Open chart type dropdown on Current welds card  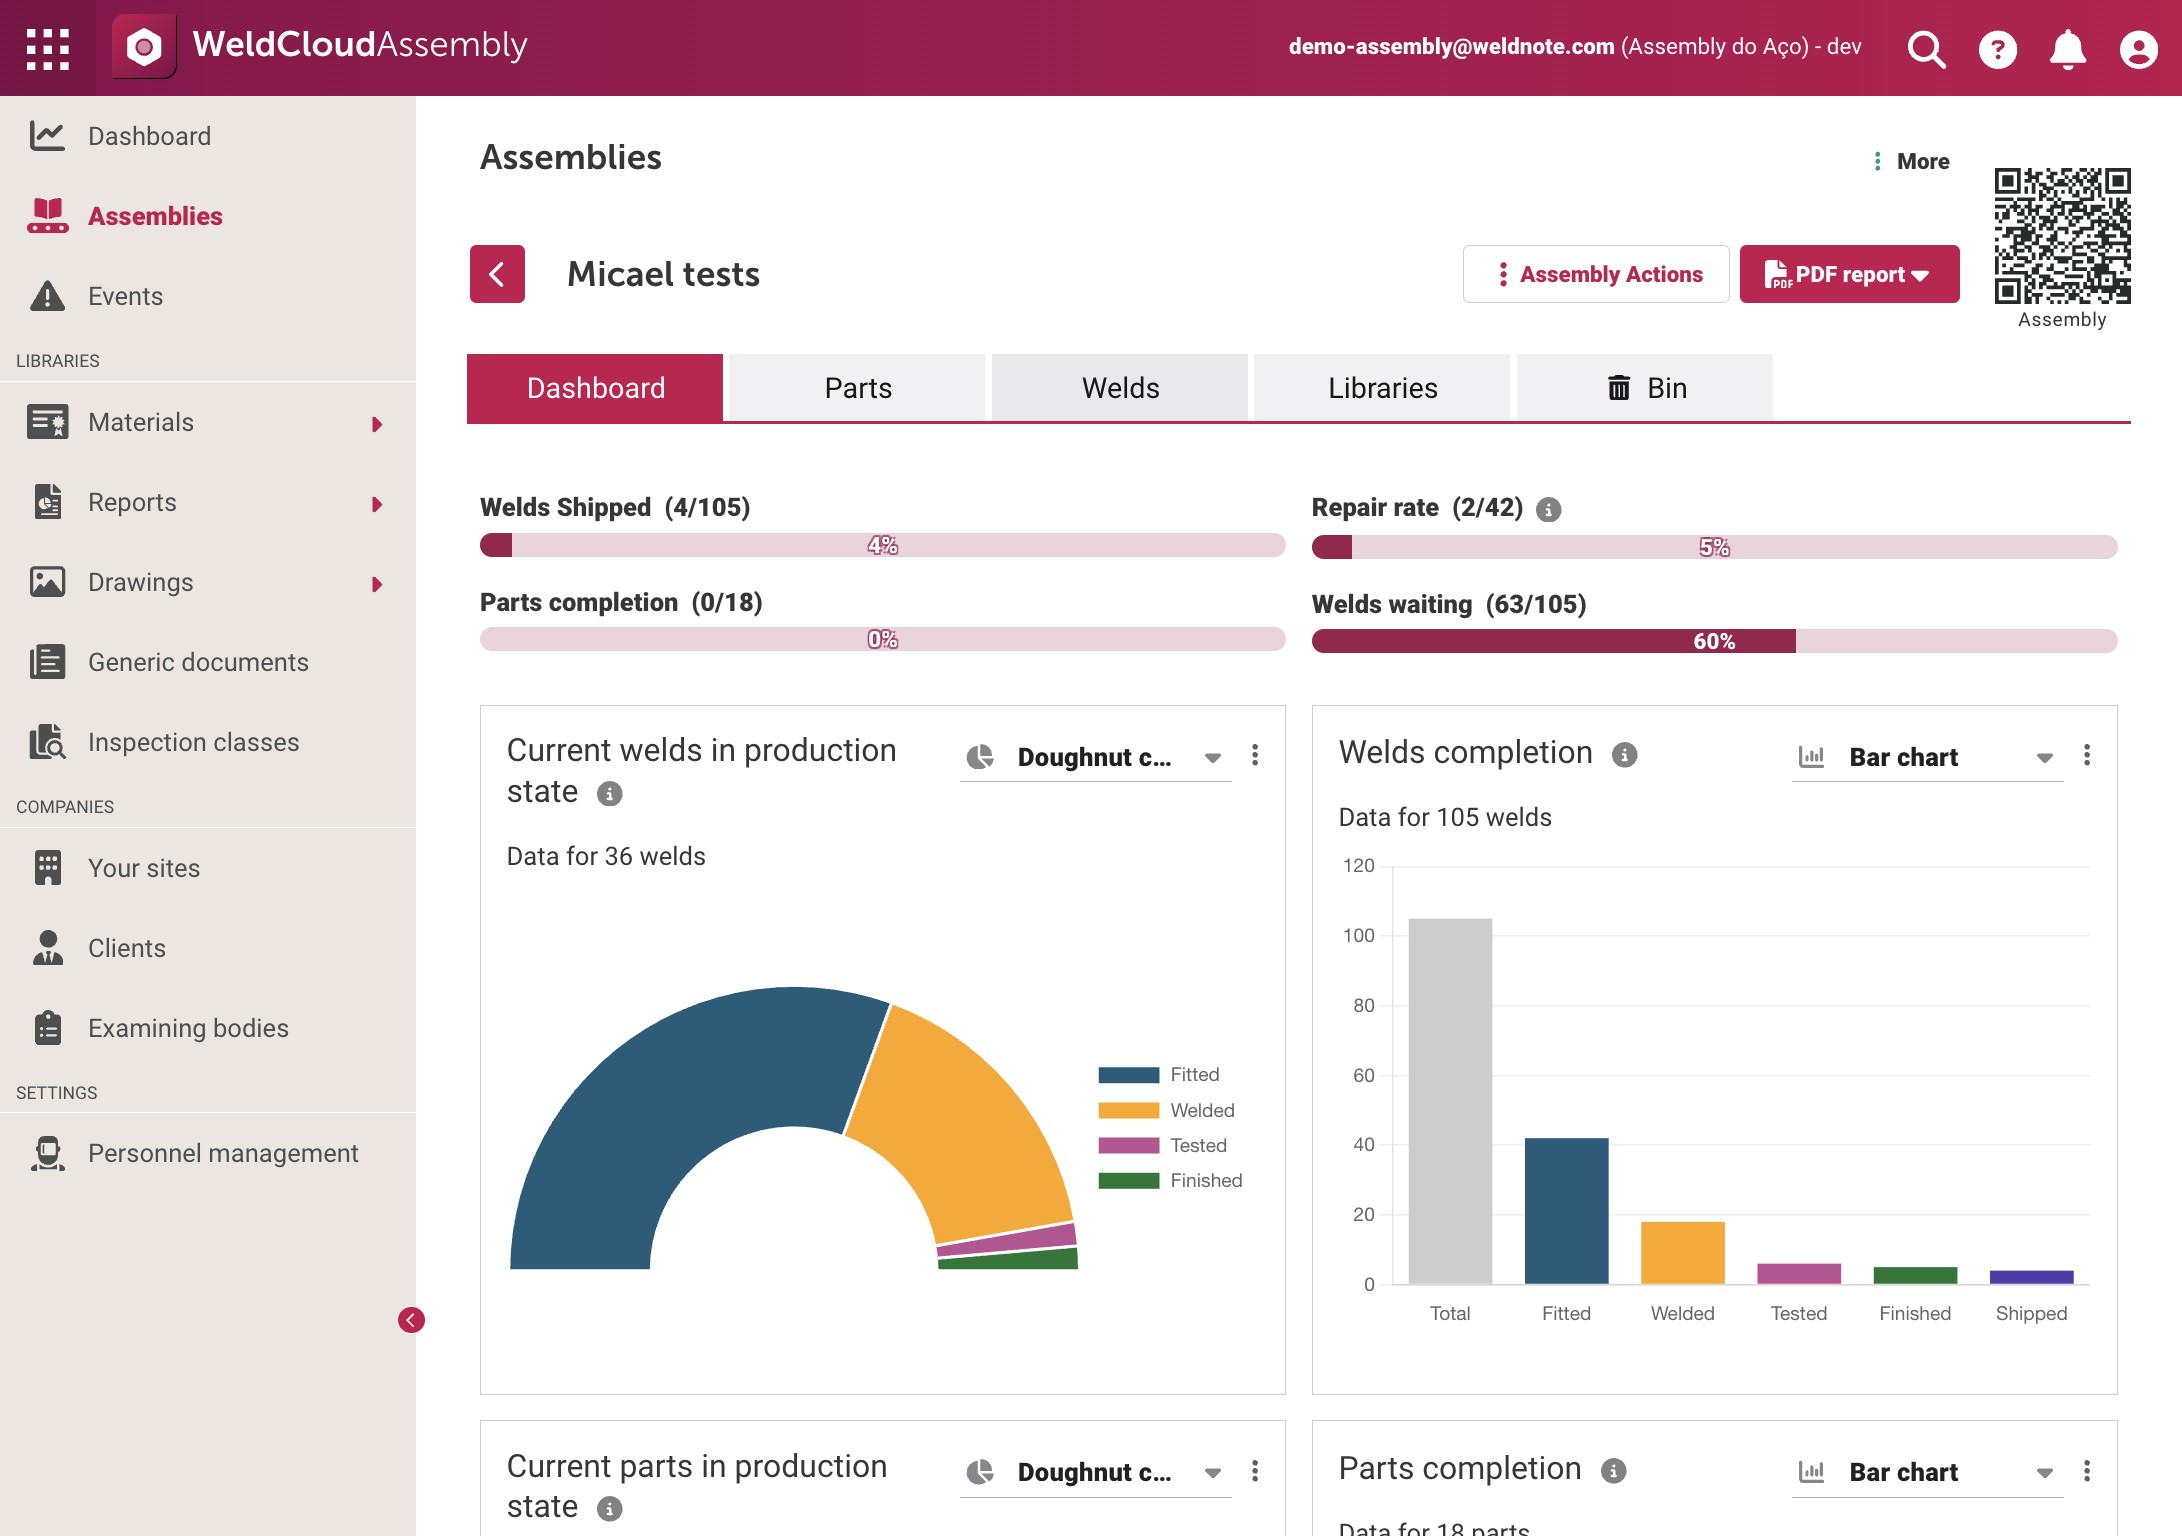[1095, 757]
